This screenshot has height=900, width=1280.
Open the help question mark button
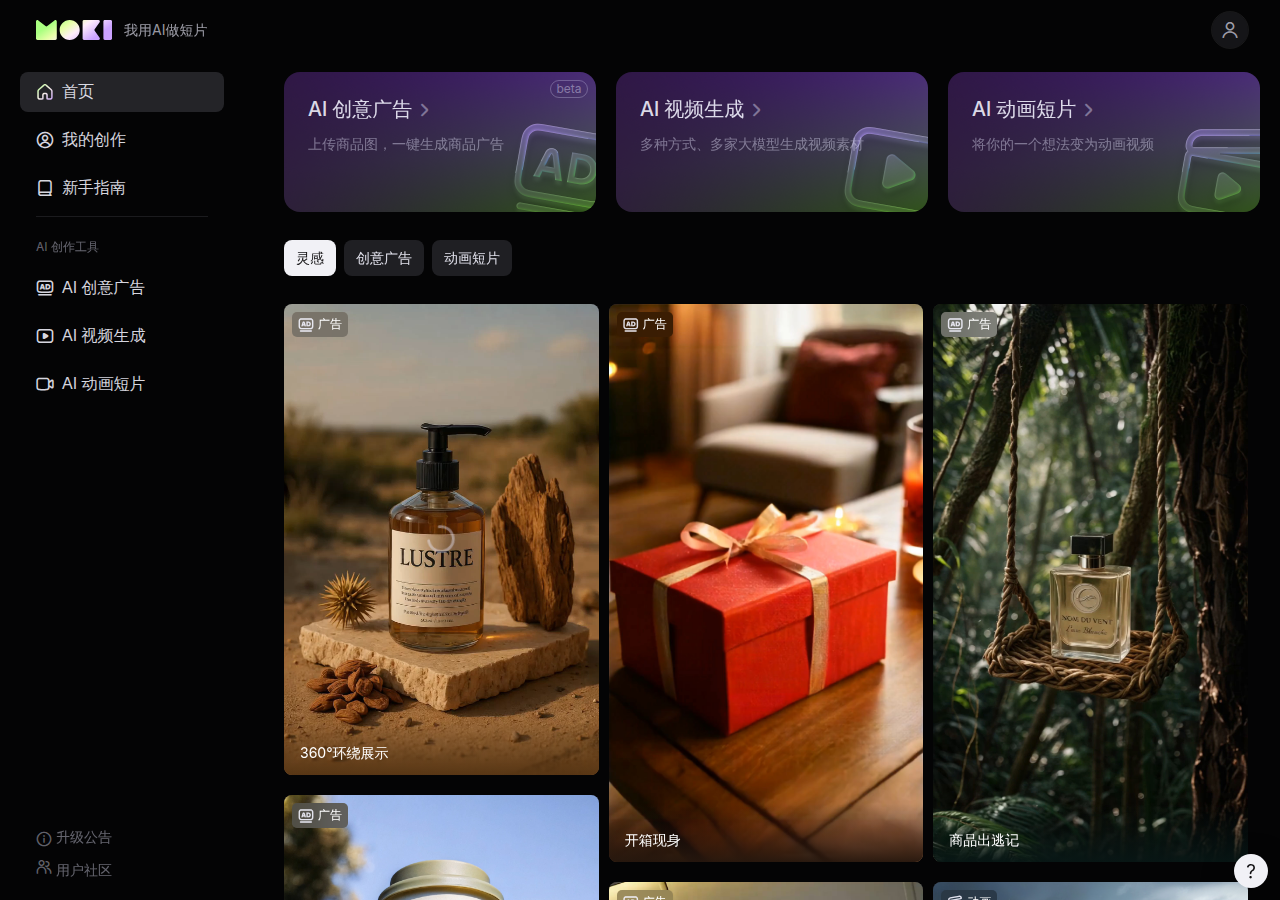[1251, 871]
